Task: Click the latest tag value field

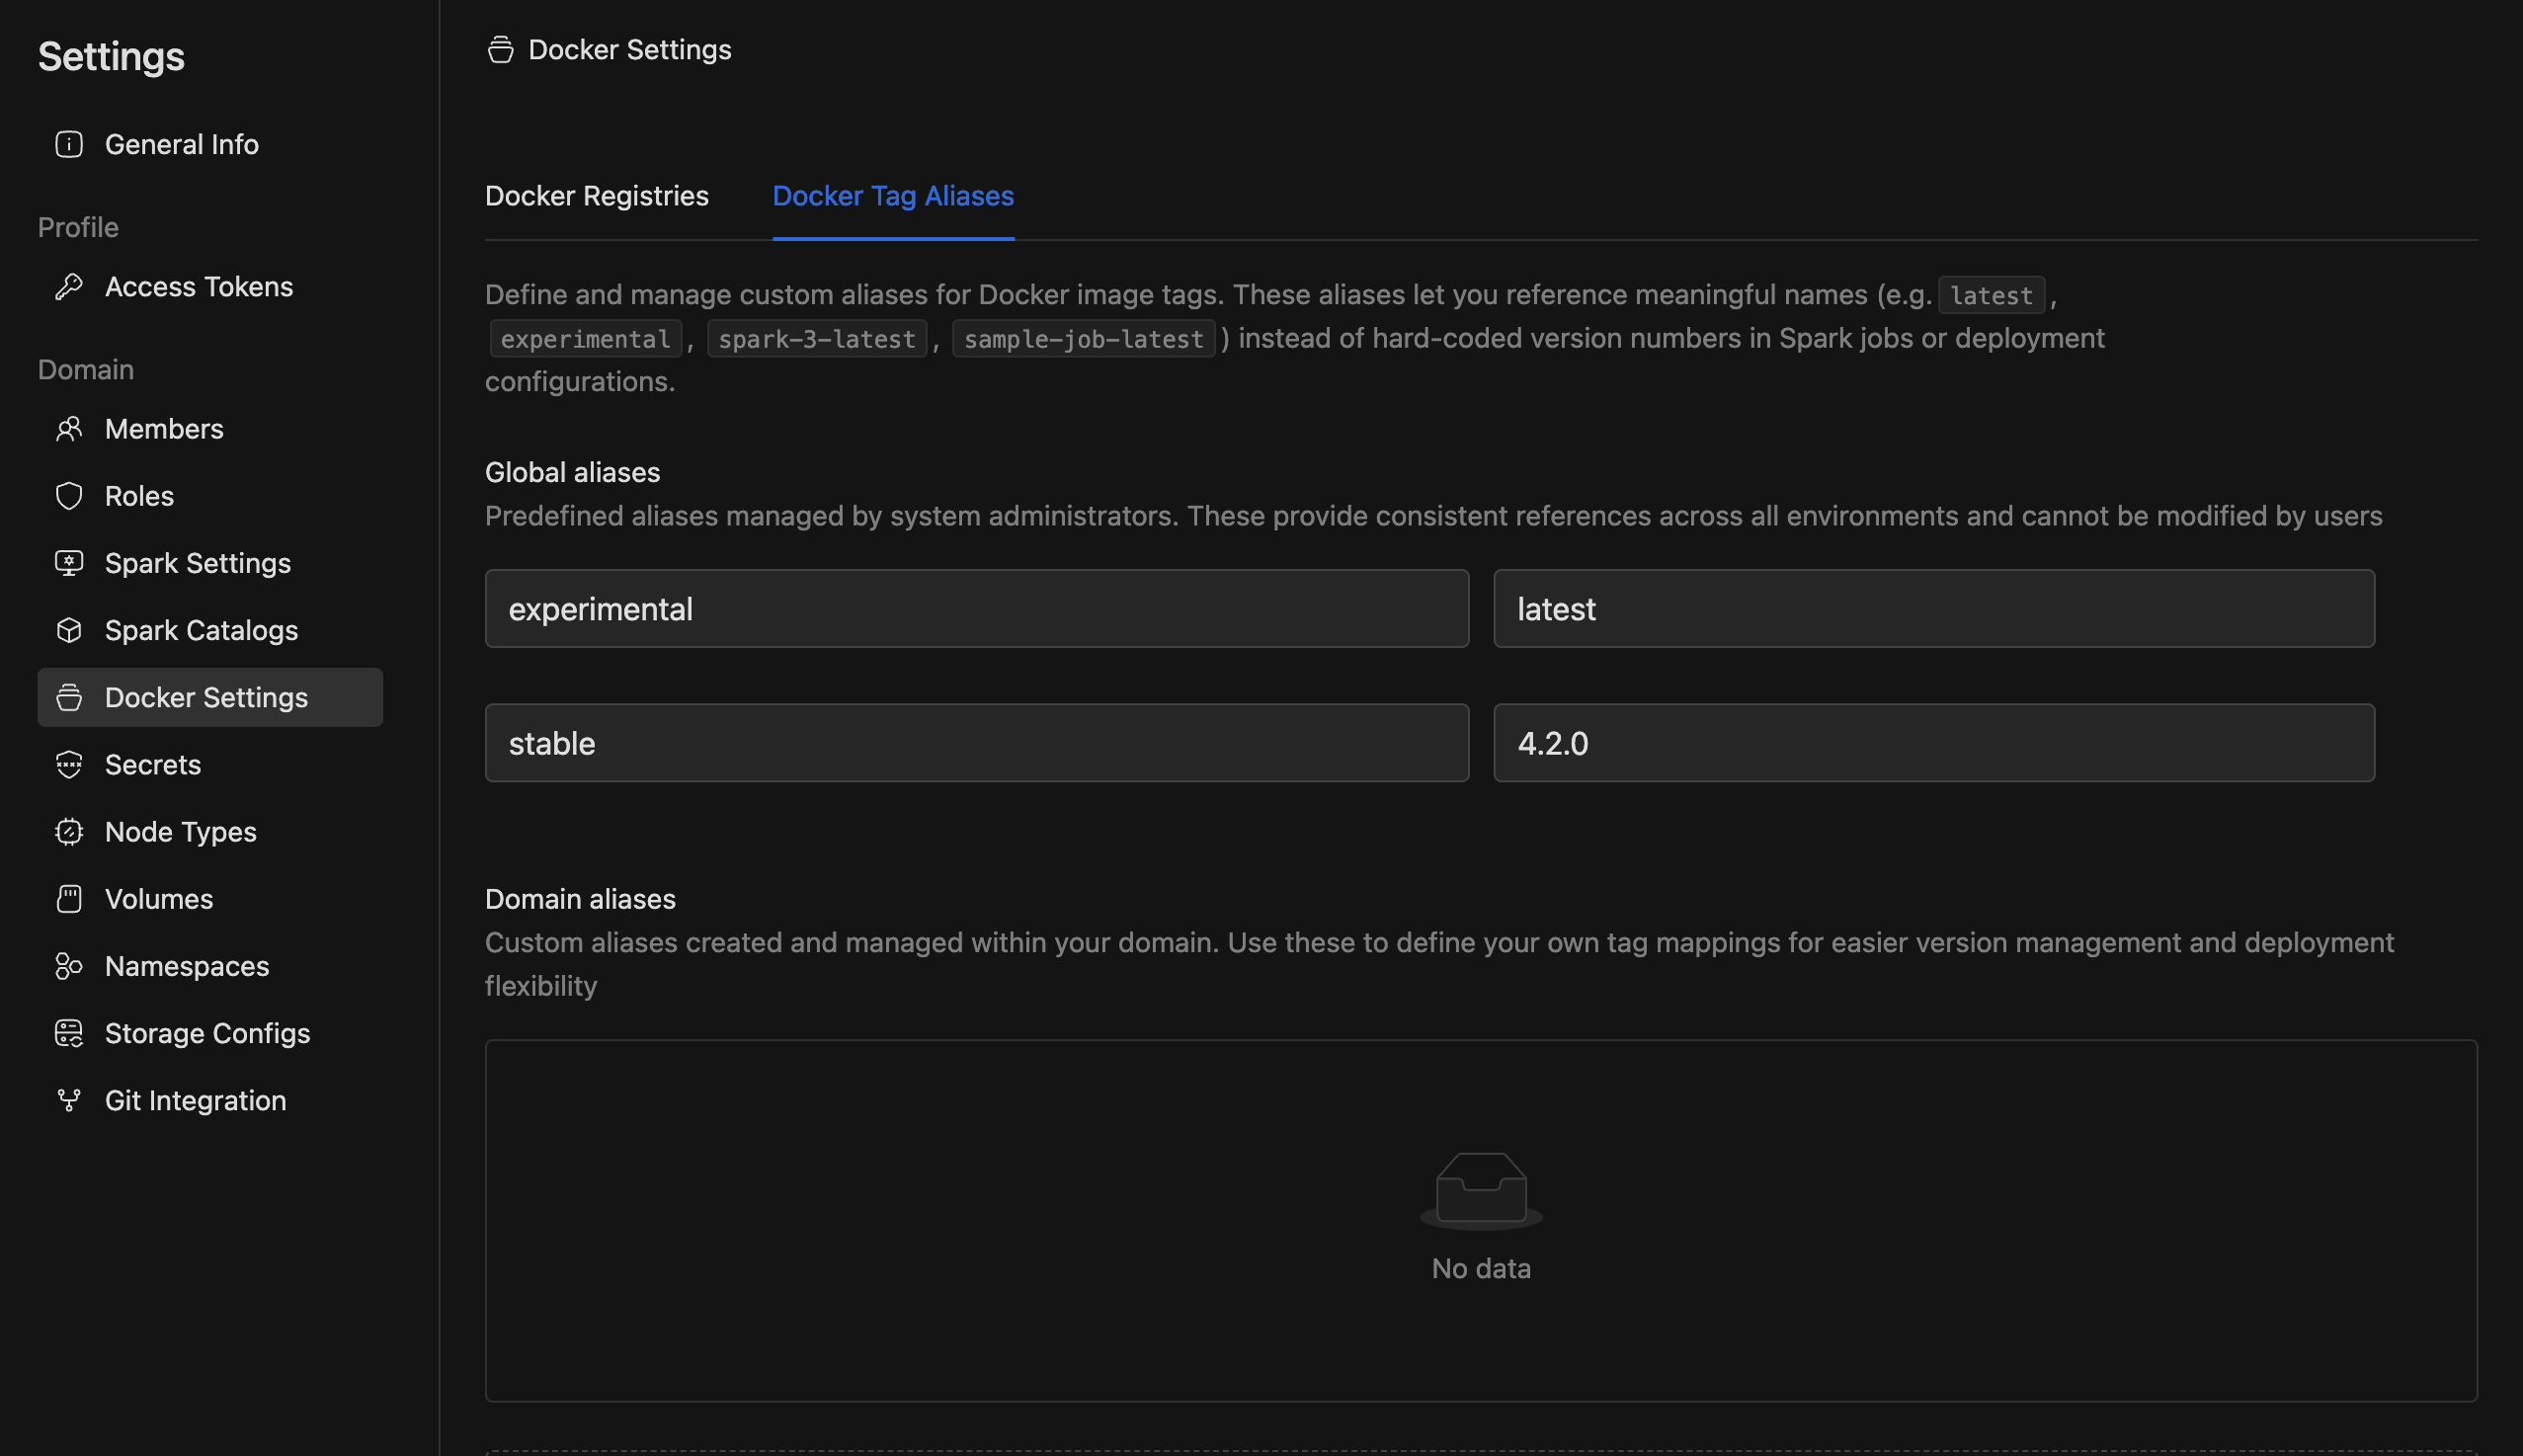Action: [1933, 609]
